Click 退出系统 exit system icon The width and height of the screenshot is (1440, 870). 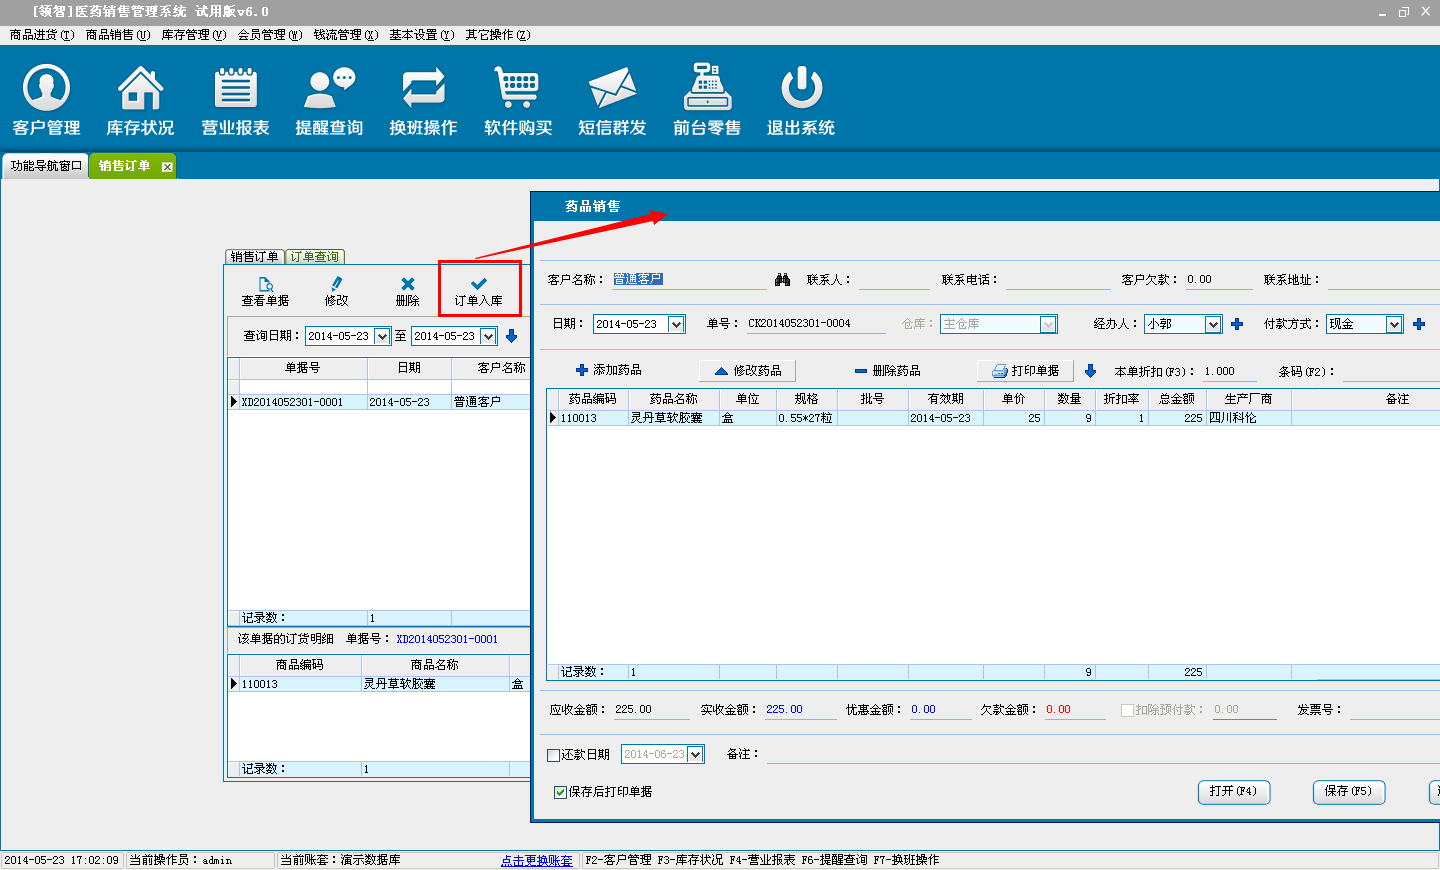coord(801,99)
